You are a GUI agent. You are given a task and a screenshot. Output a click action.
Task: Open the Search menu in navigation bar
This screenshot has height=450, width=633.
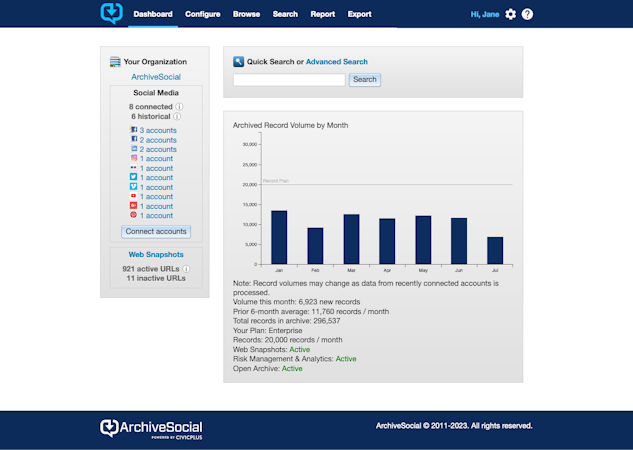tap(285, 14)
